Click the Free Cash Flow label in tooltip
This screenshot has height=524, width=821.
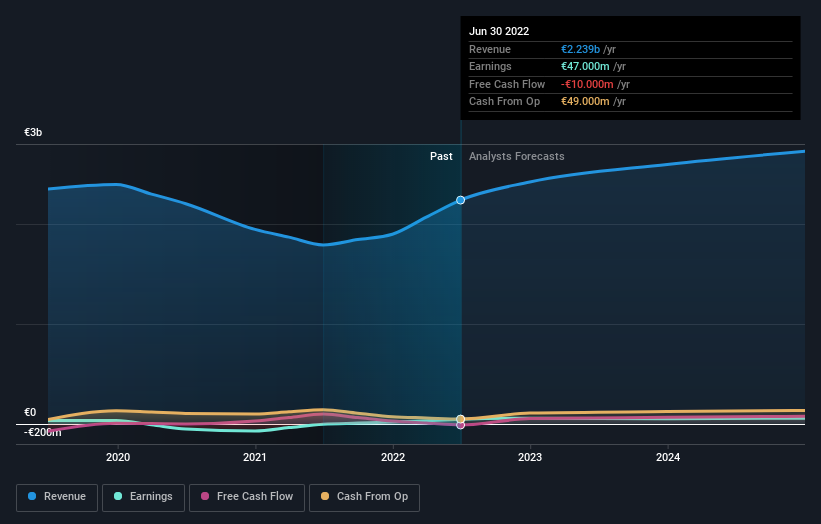coord(507,84)
